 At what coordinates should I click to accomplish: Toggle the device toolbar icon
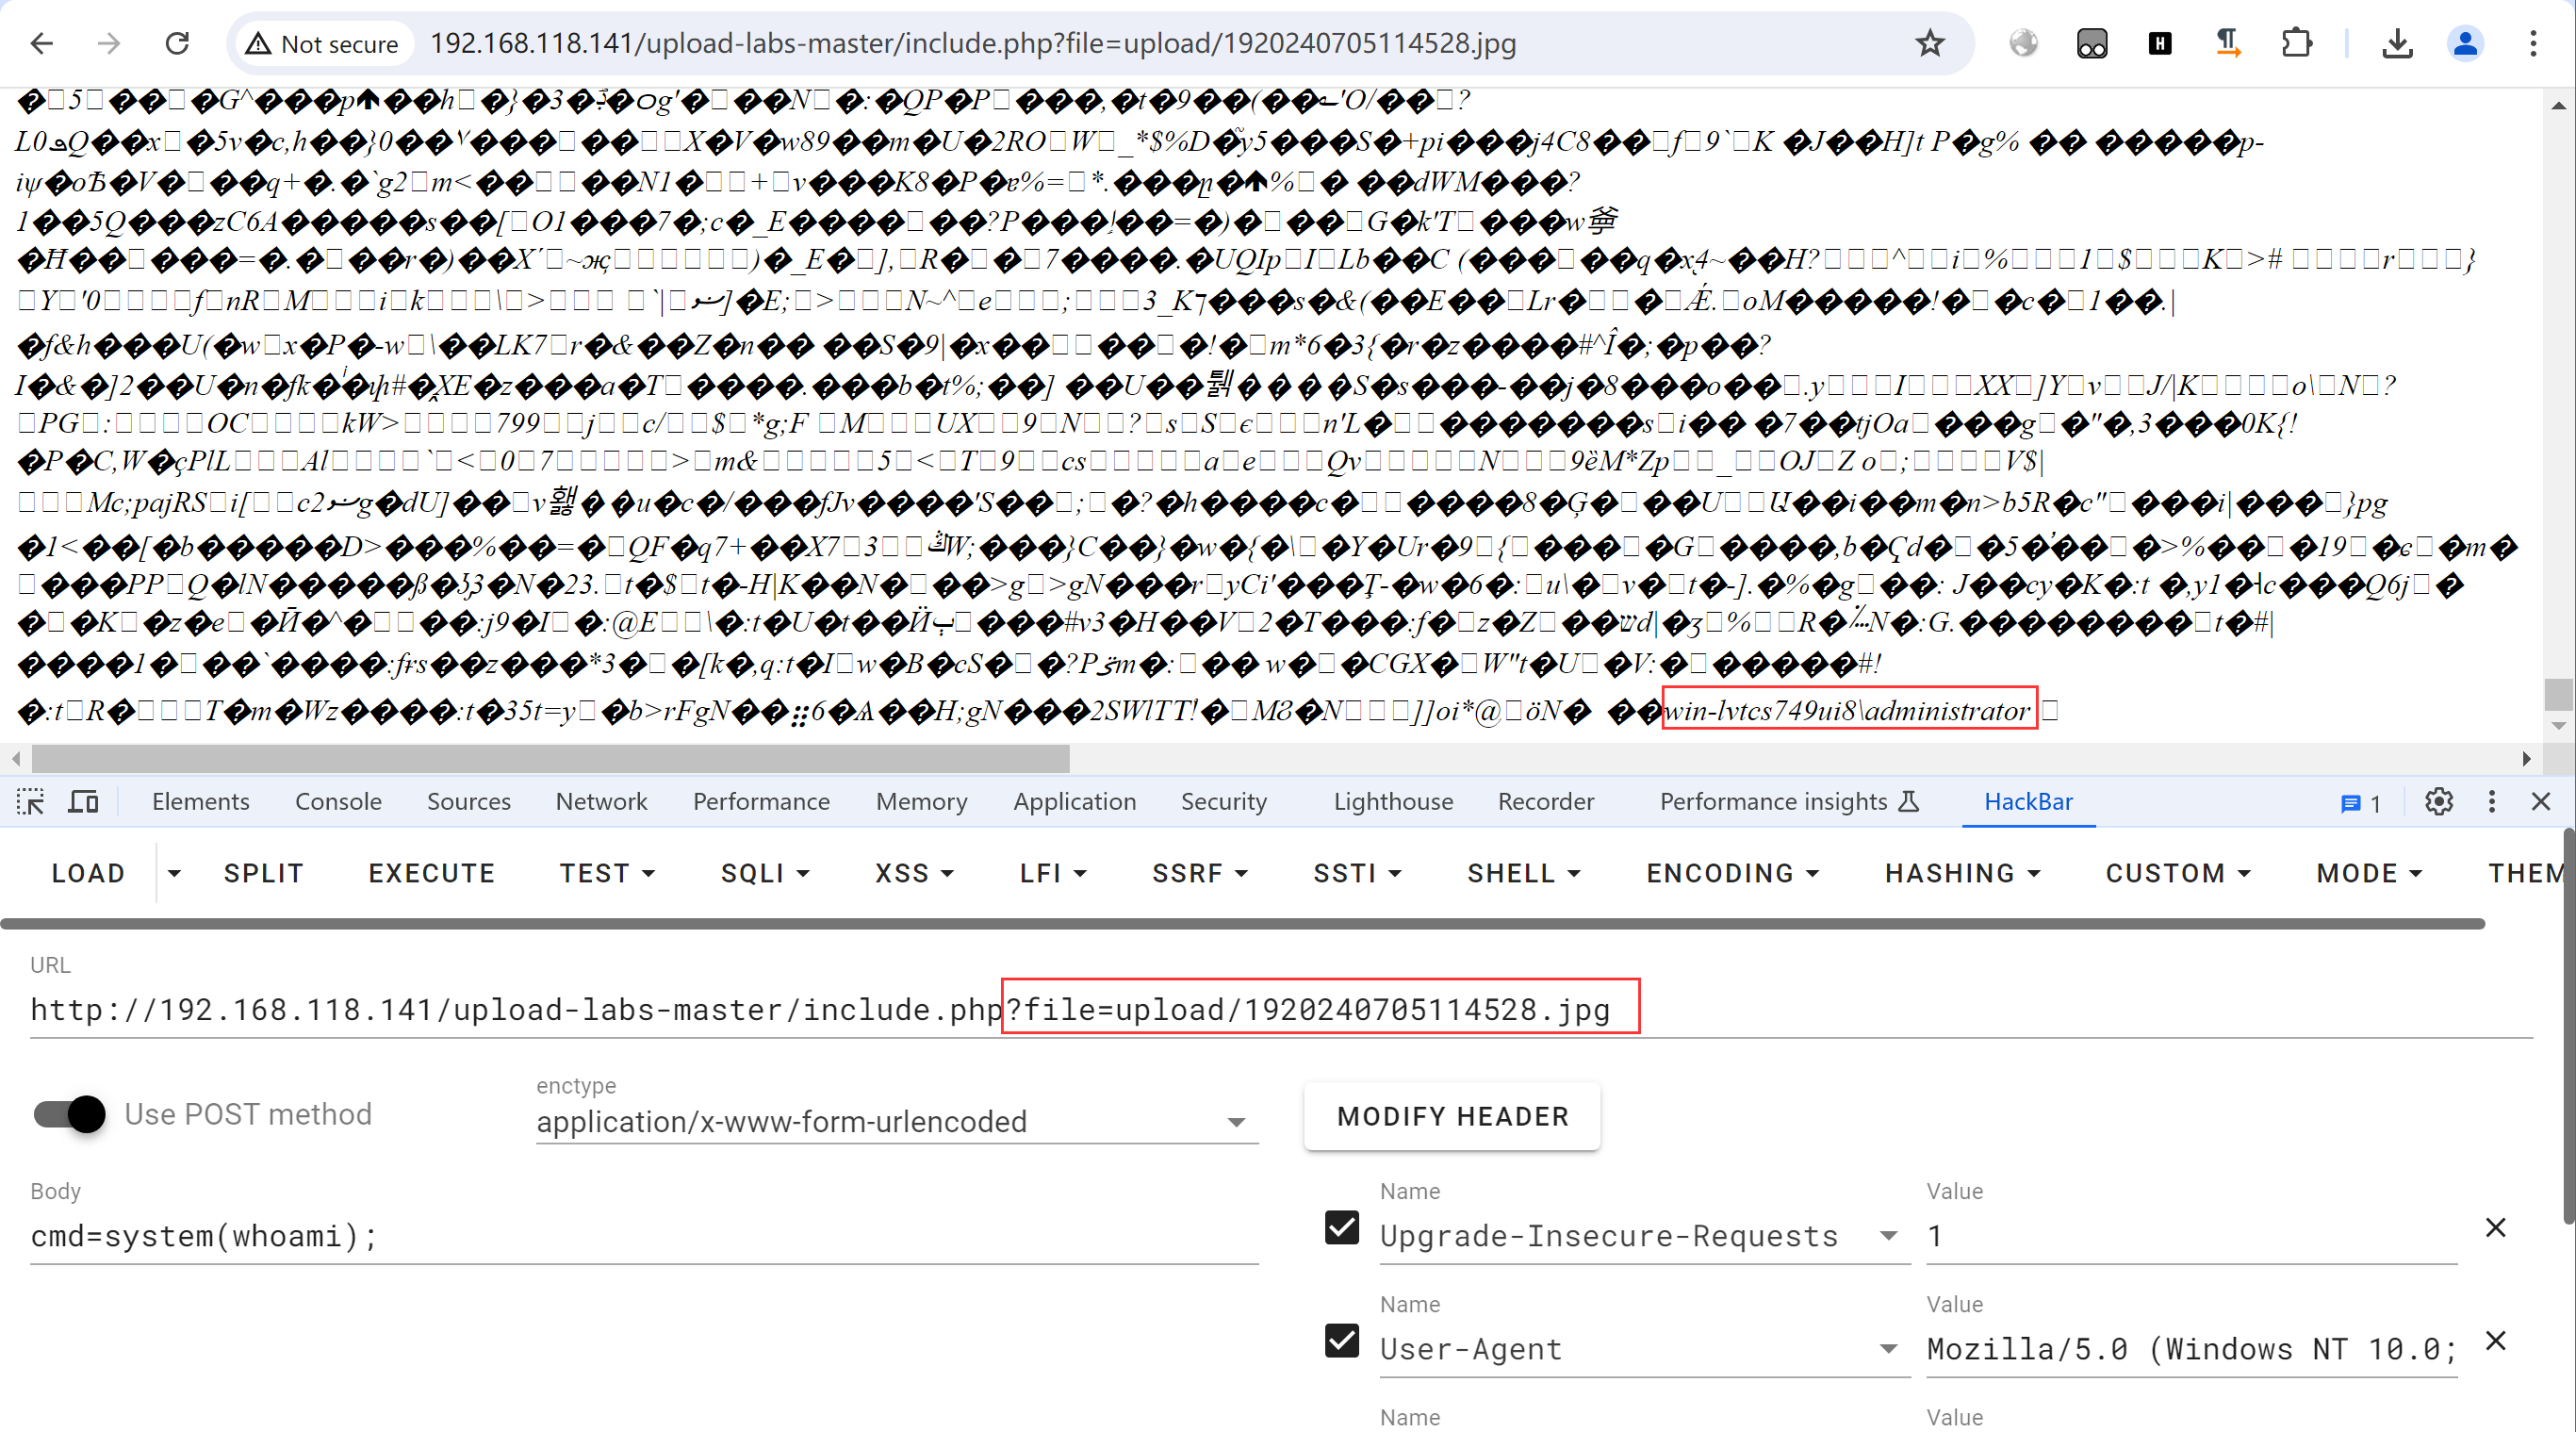[83, 801]
